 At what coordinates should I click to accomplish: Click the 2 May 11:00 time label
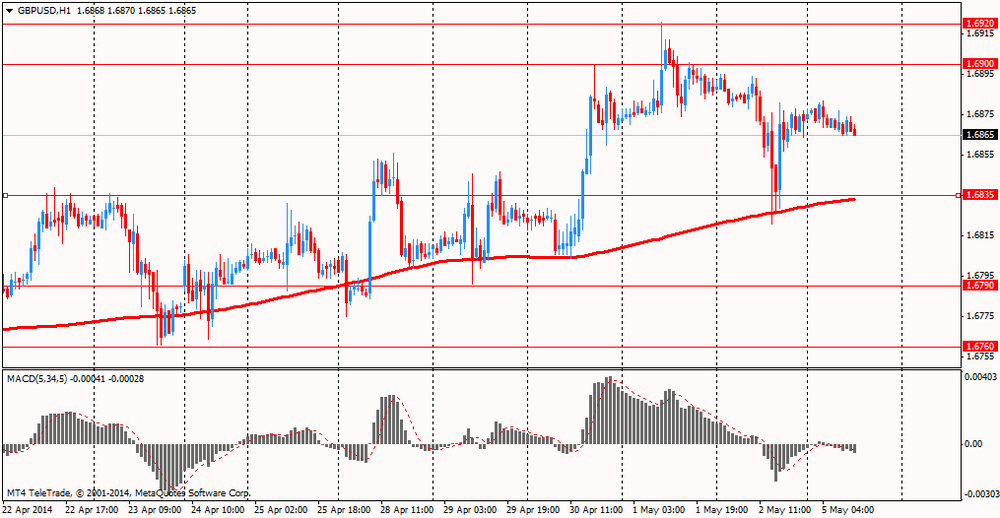point(783,509)
